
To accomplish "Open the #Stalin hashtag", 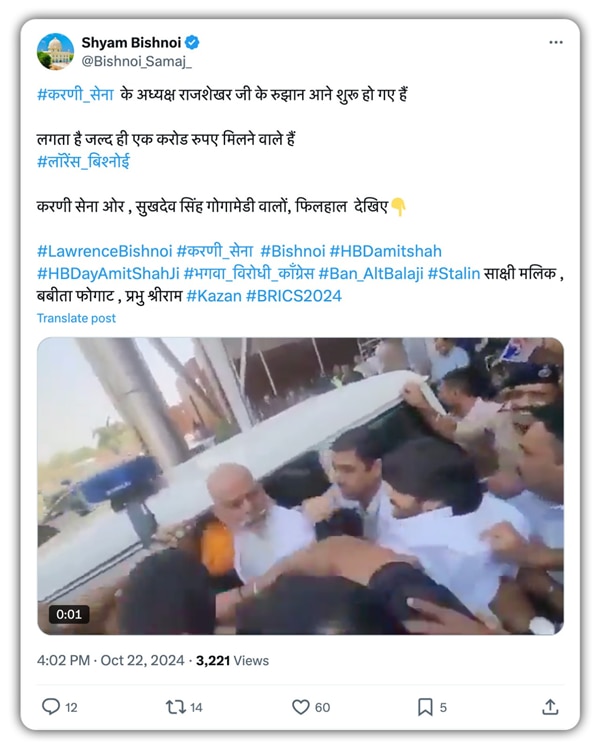I will [x=454, y=274].
